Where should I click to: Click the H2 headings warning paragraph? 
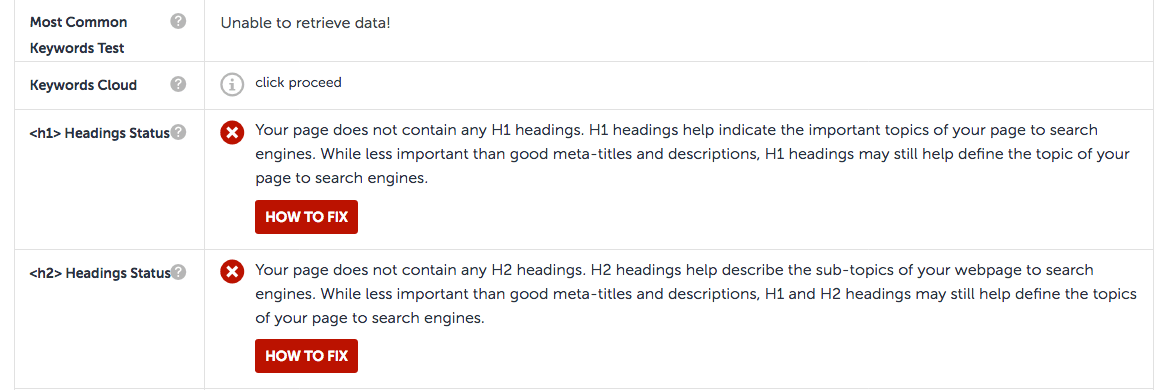point(696,294)
